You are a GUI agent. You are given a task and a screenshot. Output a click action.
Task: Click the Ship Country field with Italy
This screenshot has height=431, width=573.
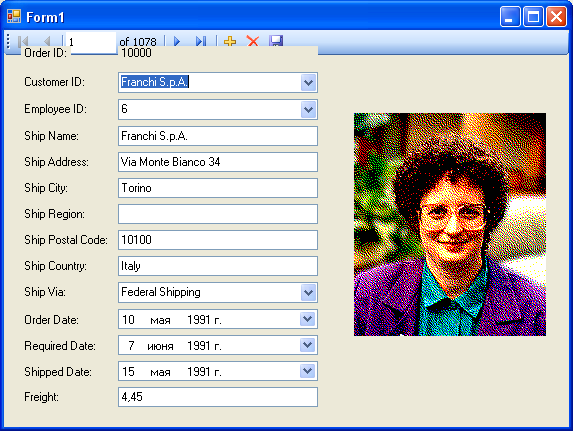pyautogui.click(x=218, y=266)
